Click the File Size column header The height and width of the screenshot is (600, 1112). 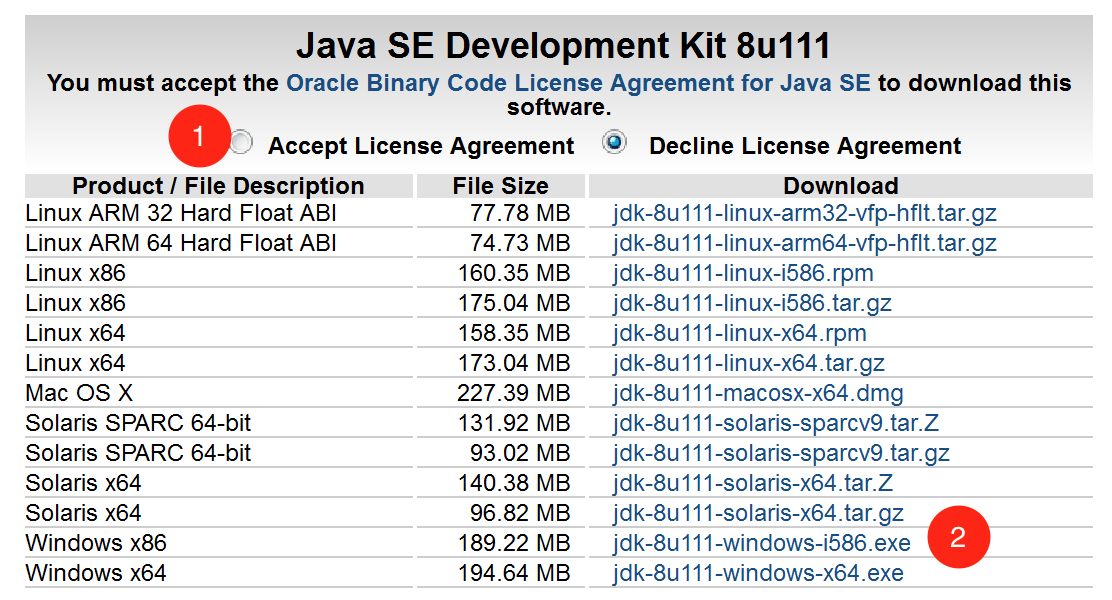point(501,186)
